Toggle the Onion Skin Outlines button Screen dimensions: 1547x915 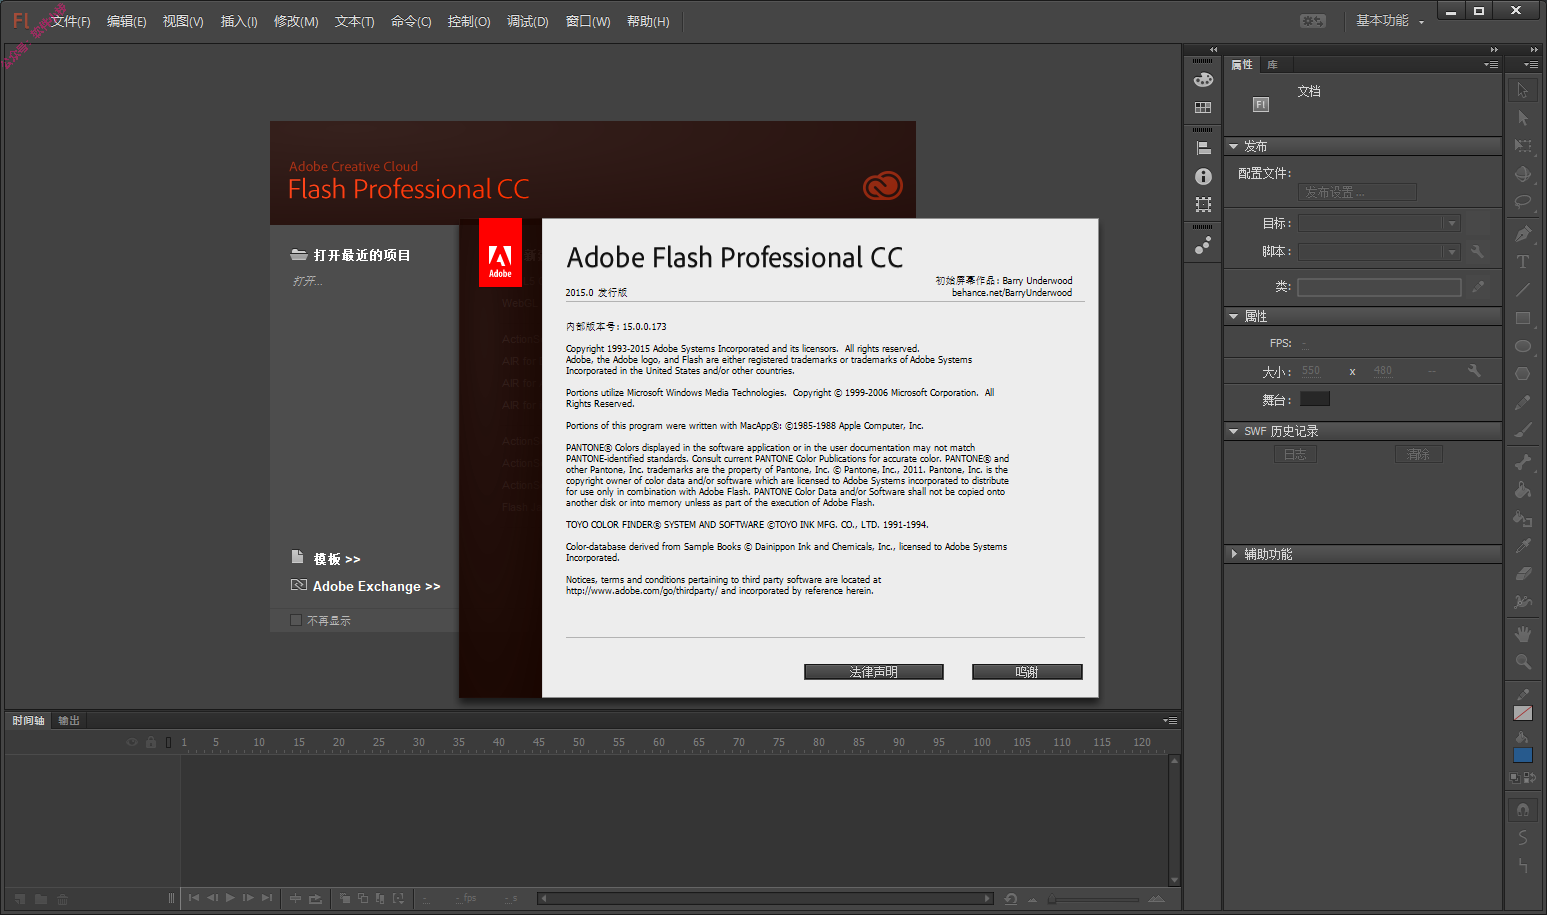pos(363,898)
